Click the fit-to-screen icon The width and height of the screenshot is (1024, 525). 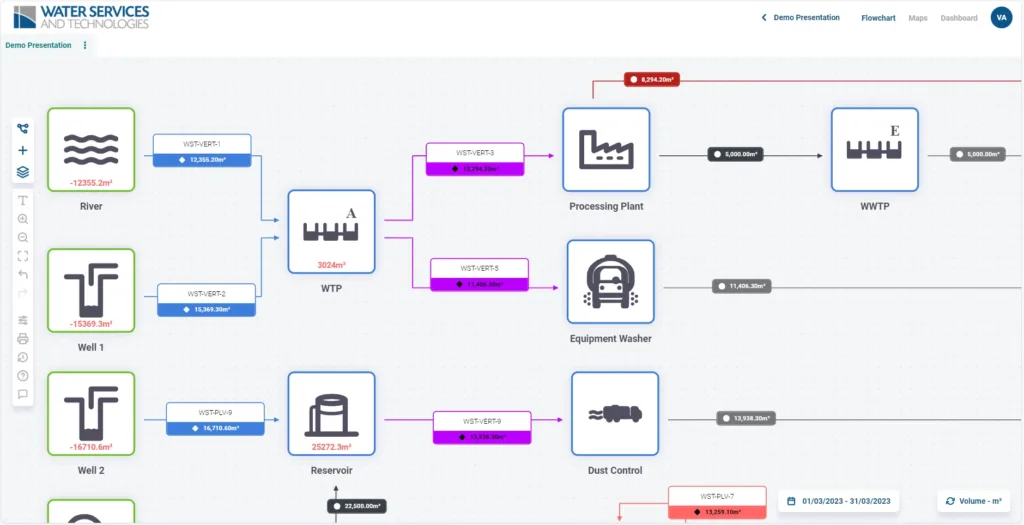coord(23,256)
